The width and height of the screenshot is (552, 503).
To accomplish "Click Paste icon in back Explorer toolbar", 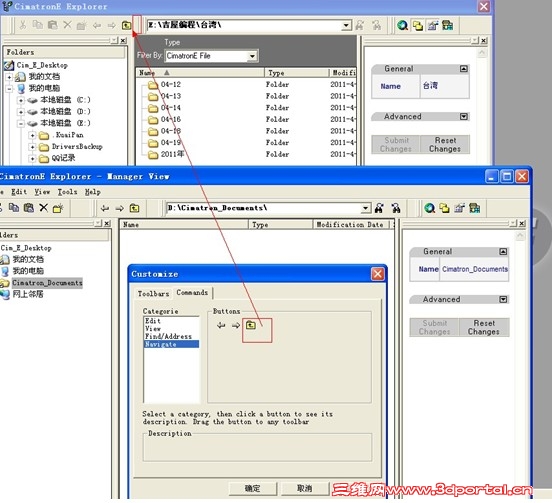I will click(x=52, y=25).
